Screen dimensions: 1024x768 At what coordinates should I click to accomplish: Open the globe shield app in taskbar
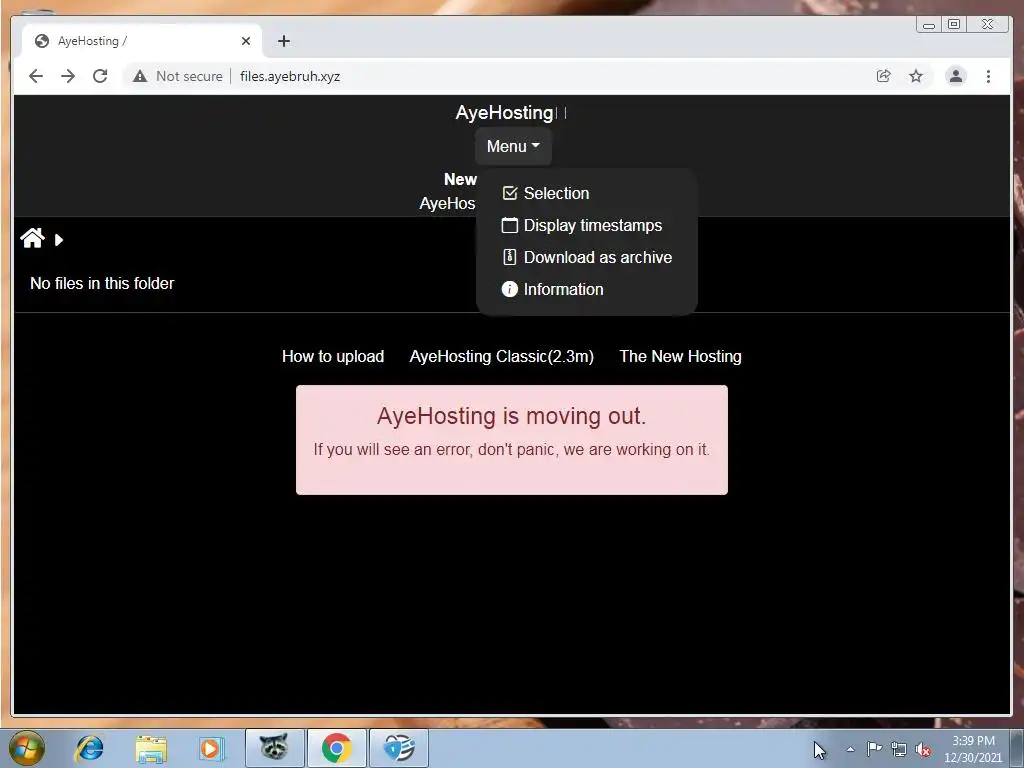point(399,748)
